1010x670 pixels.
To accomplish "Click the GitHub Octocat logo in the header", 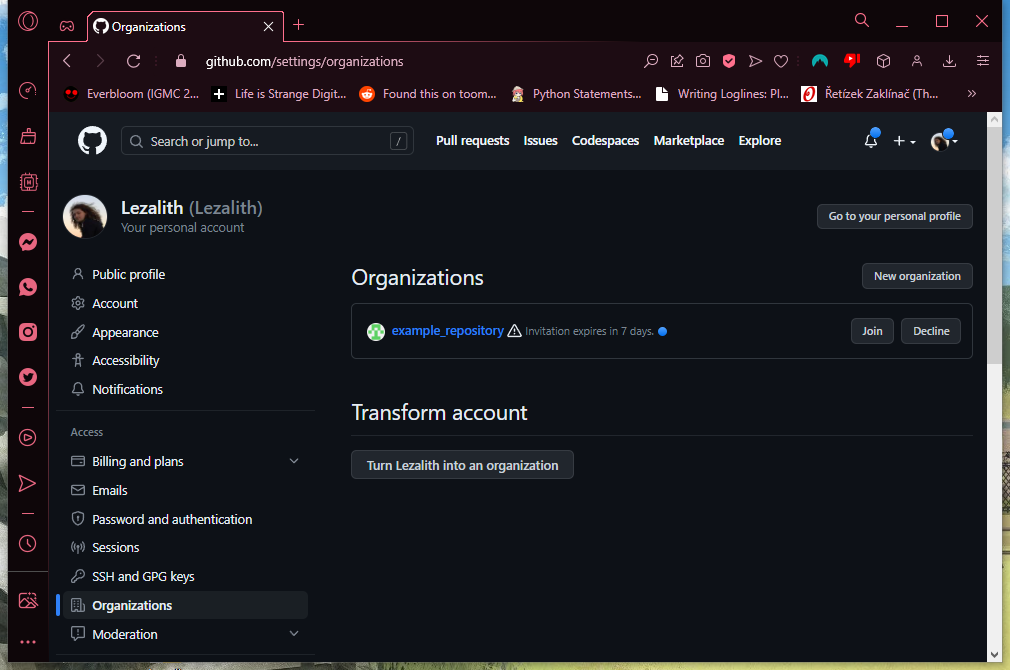I will 92,140.
